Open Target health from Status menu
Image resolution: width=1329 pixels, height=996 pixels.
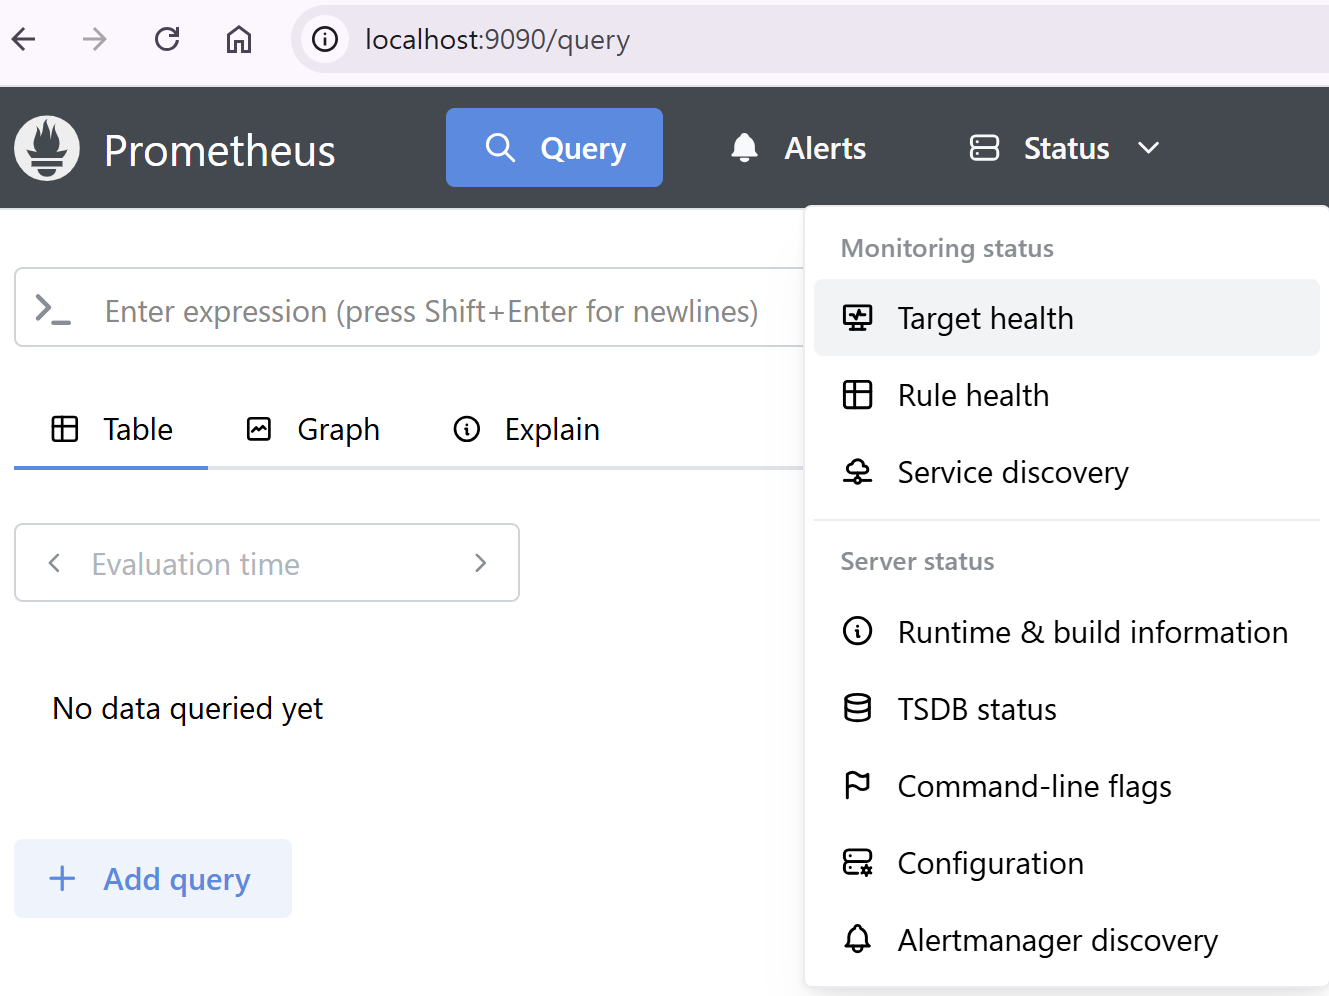985,318
